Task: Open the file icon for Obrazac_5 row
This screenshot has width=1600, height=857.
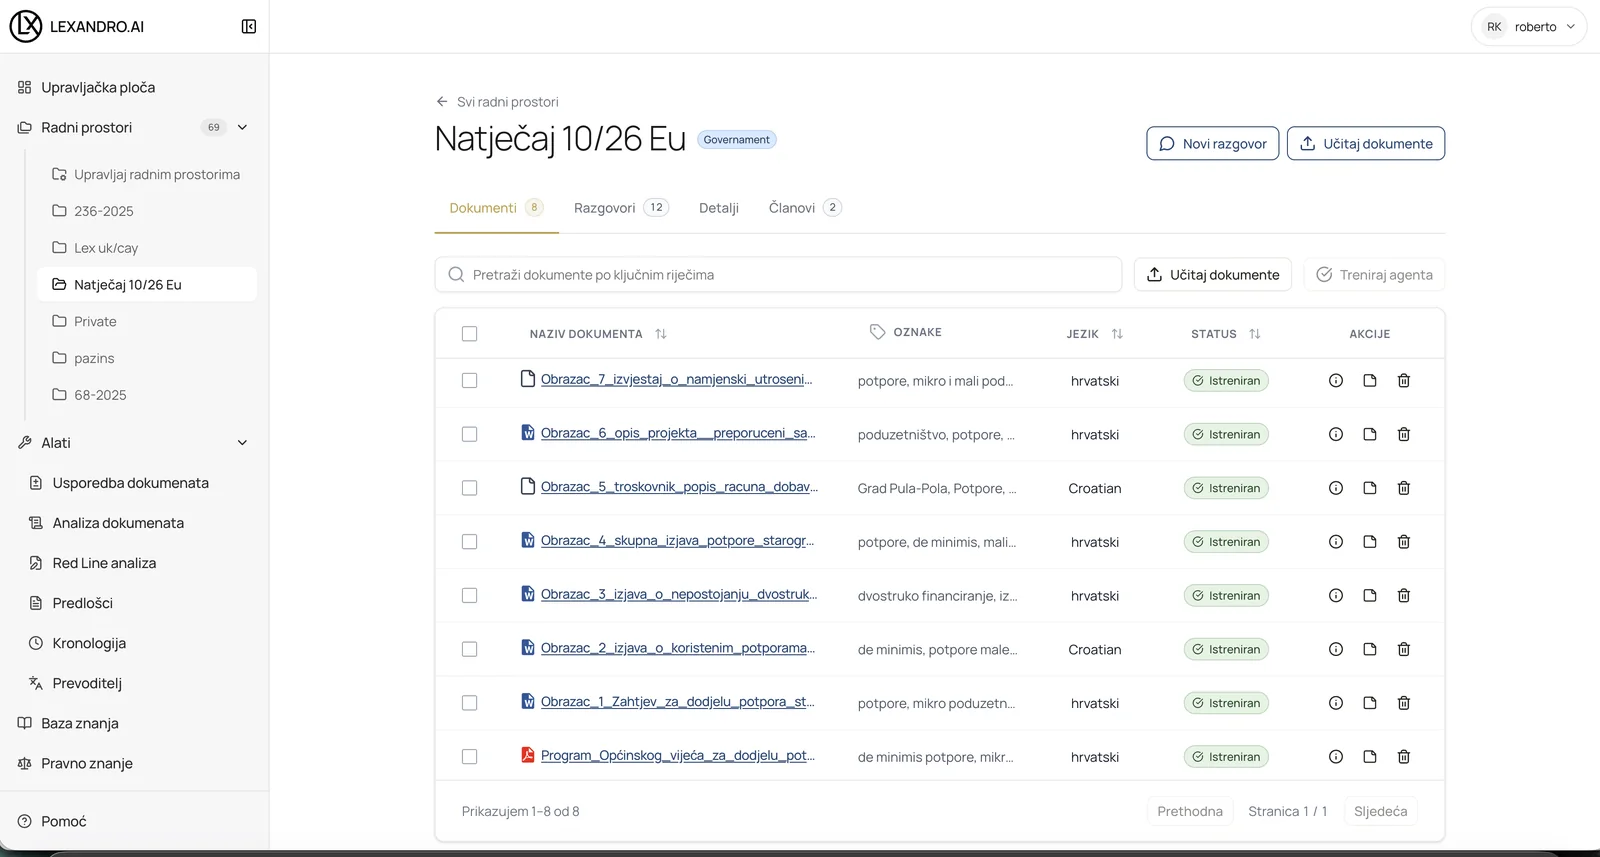Action: (x=1370, y=488)
